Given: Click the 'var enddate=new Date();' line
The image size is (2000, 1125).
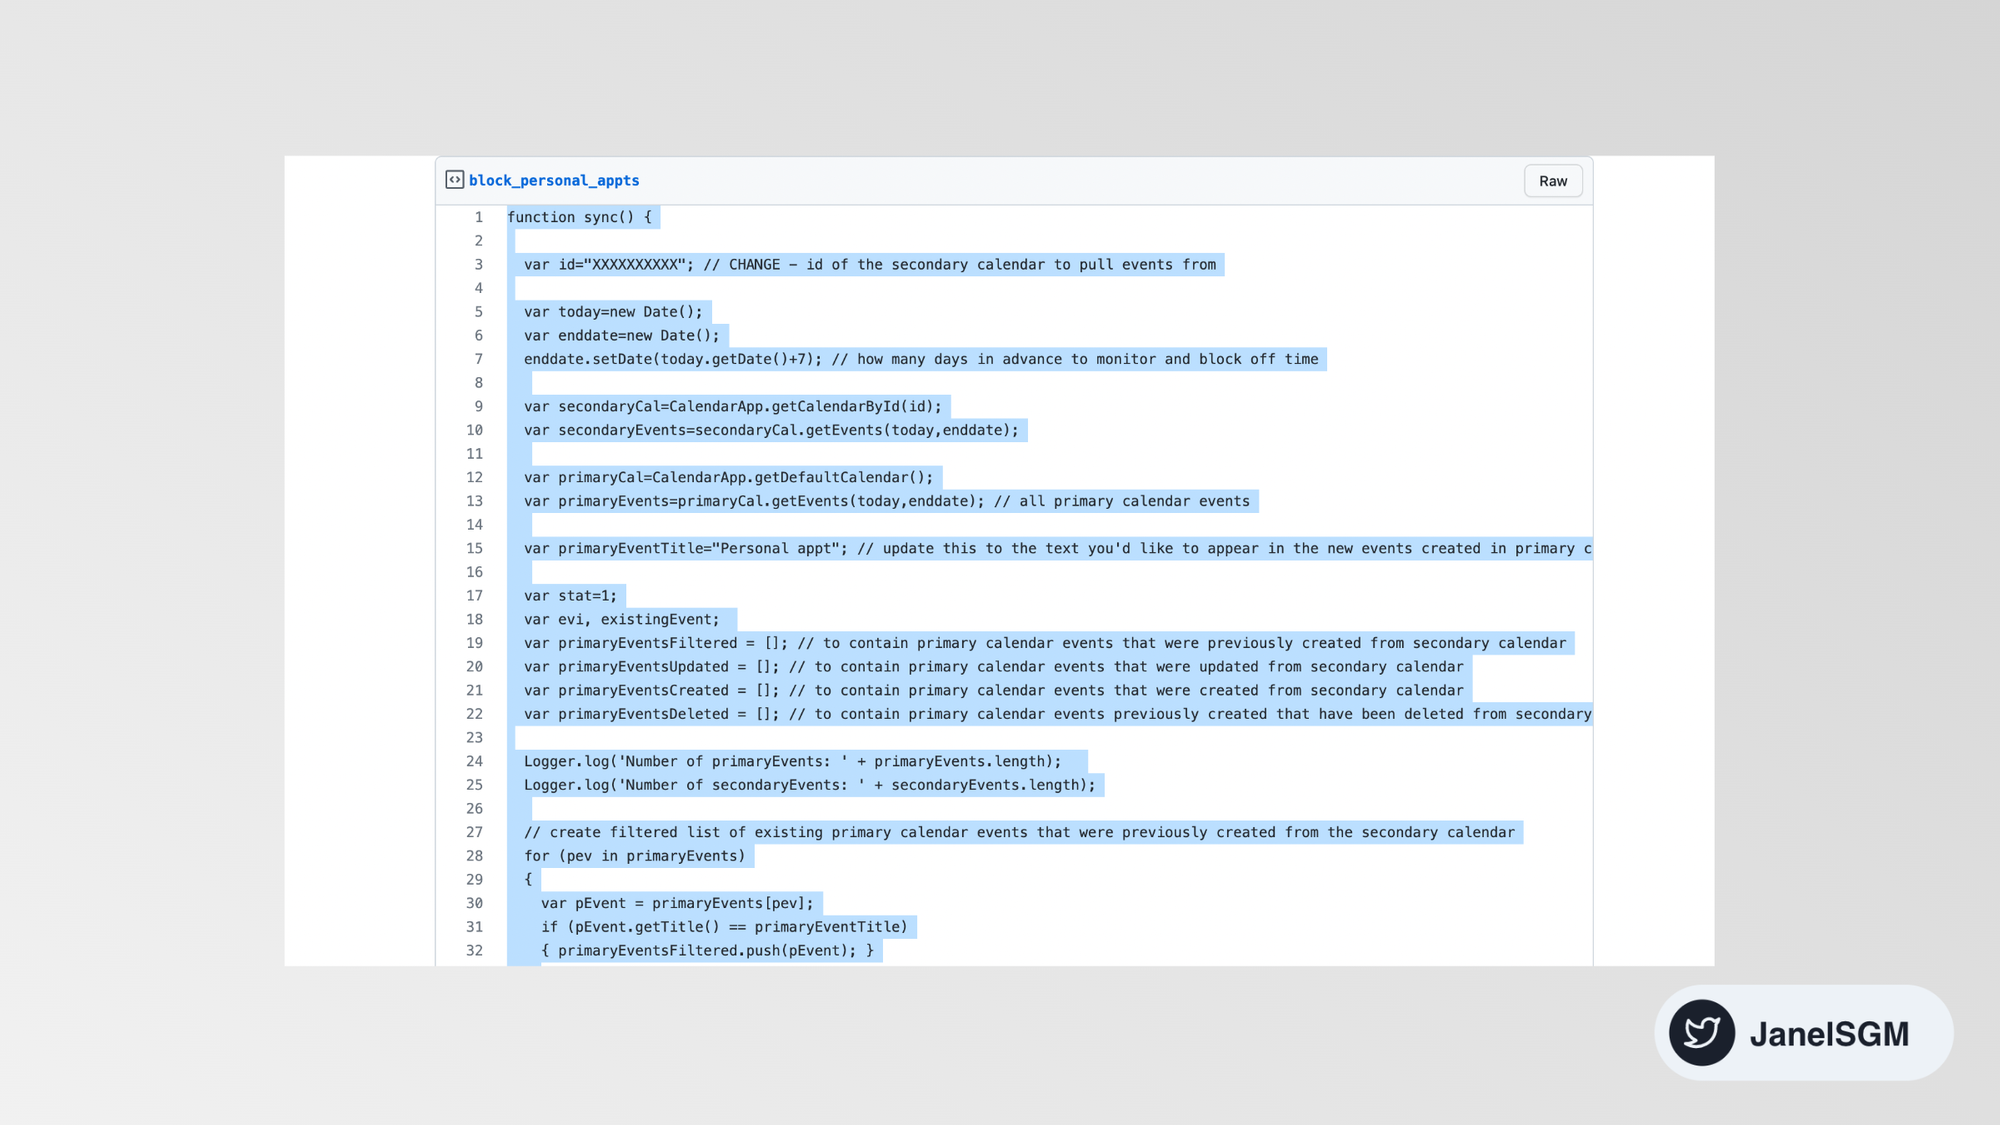Looking at the screenshot, I should (x=622, y=336).
